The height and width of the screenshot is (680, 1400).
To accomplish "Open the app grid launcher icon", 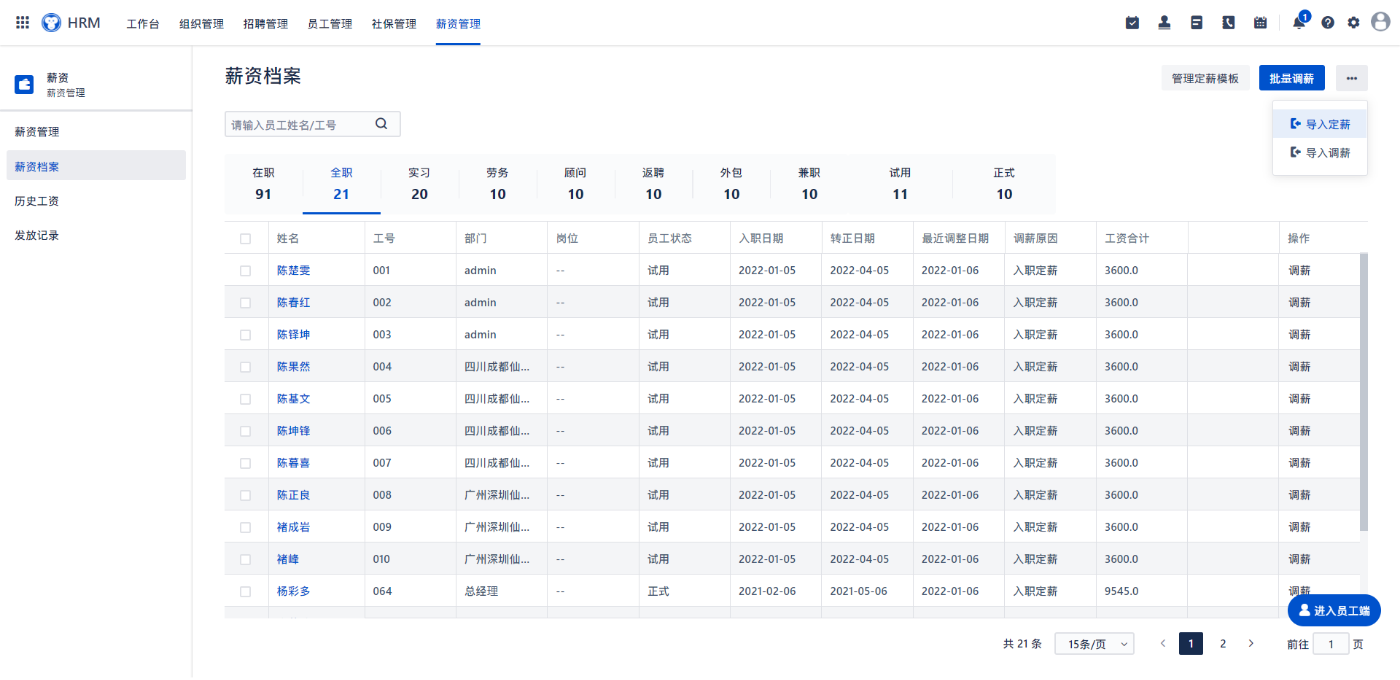I will pos(23,22).
